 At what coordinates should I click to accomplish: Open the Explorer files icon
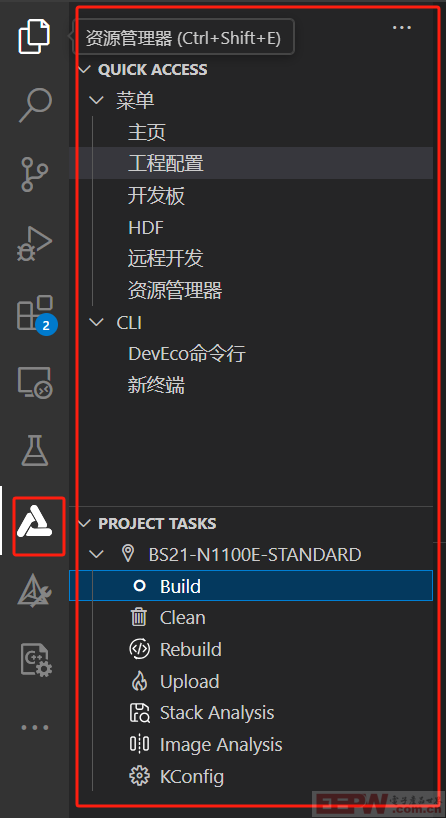pos(34,36)
